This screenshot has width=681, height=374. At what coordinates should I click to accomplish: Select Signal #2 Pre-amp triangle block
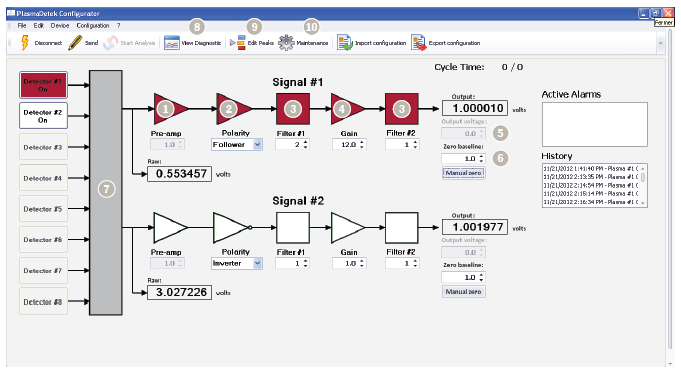tap(170, 227)
